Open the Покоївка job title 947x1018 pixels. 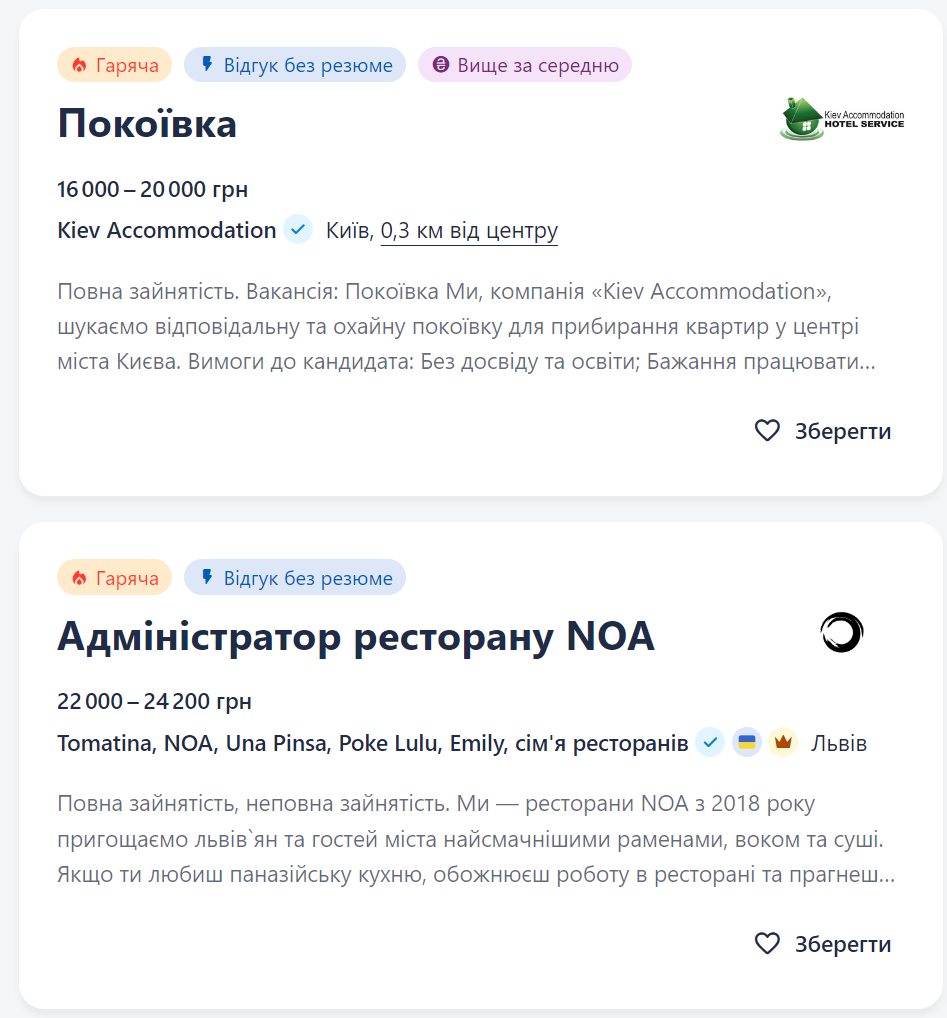pyautogui.click(x=146, y=124)
